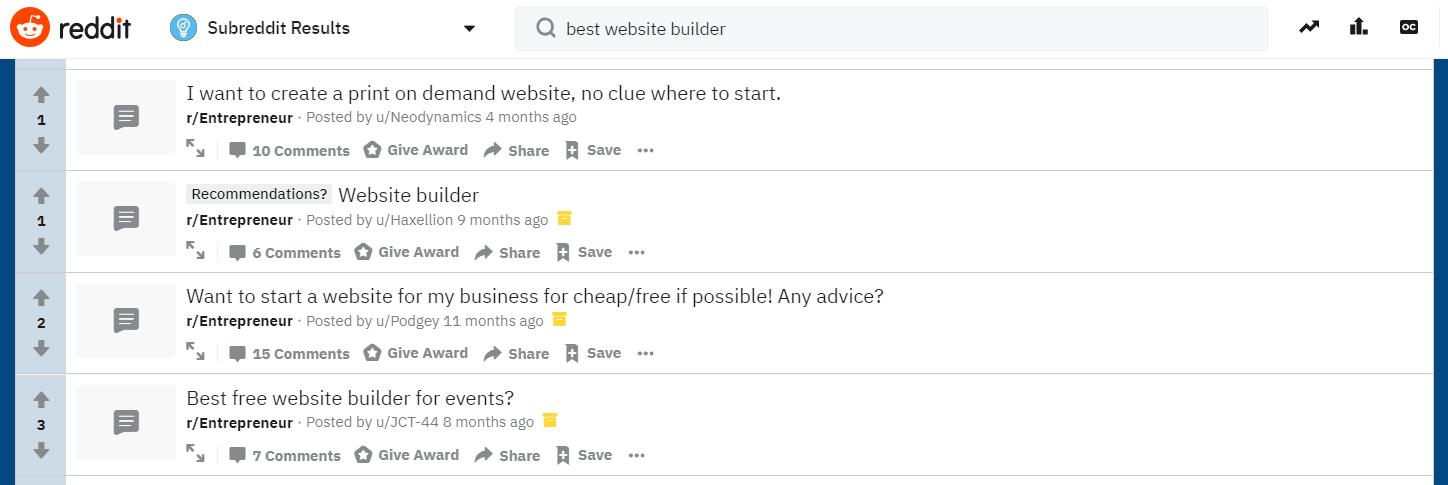The image size is (1448, 485).
Task: Expand the cheap/free website post preview
Action: [195, 353]
